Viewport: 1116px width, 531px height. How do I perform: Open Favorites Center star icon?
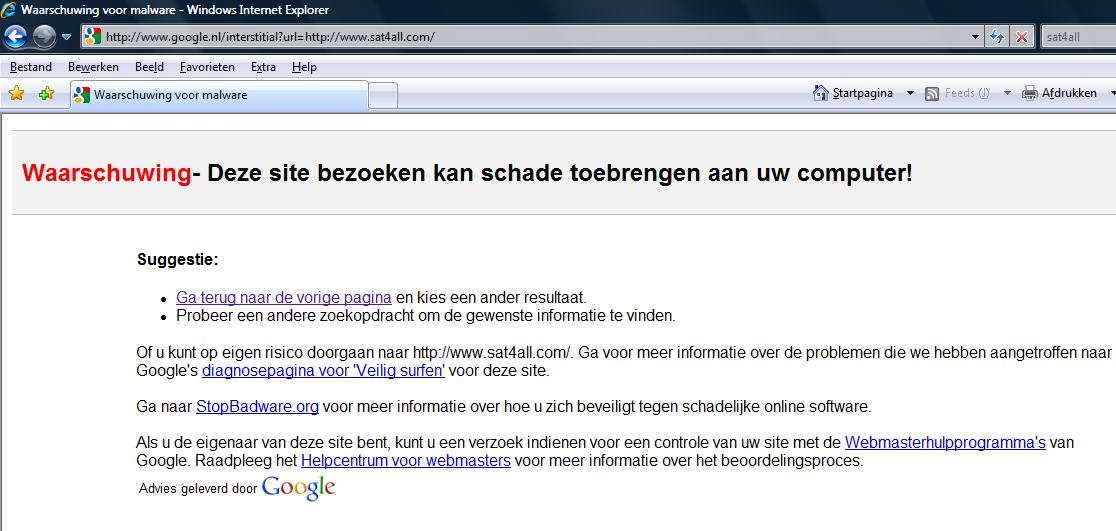point(16,93)
